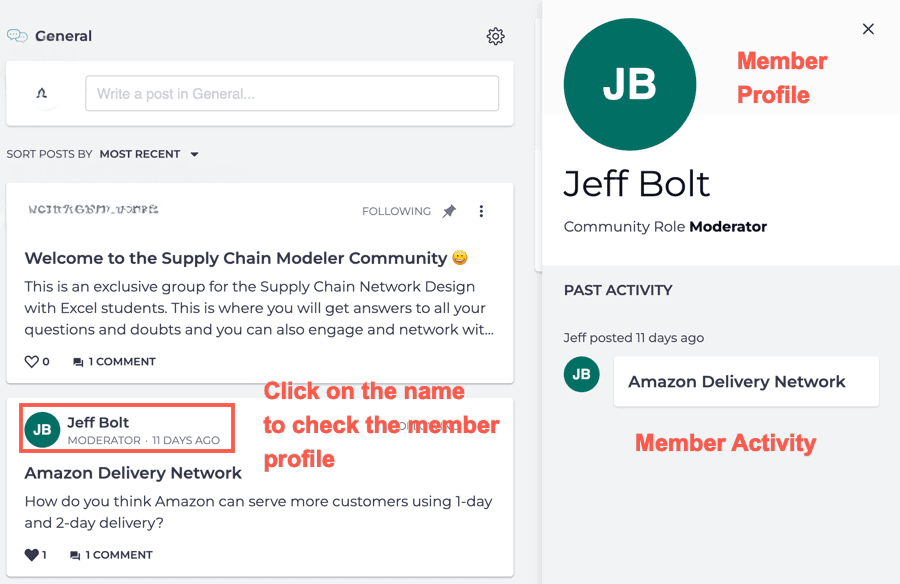
Task: Click the JB avatar on the Amazon post
Action: click(x=42, y=430)
